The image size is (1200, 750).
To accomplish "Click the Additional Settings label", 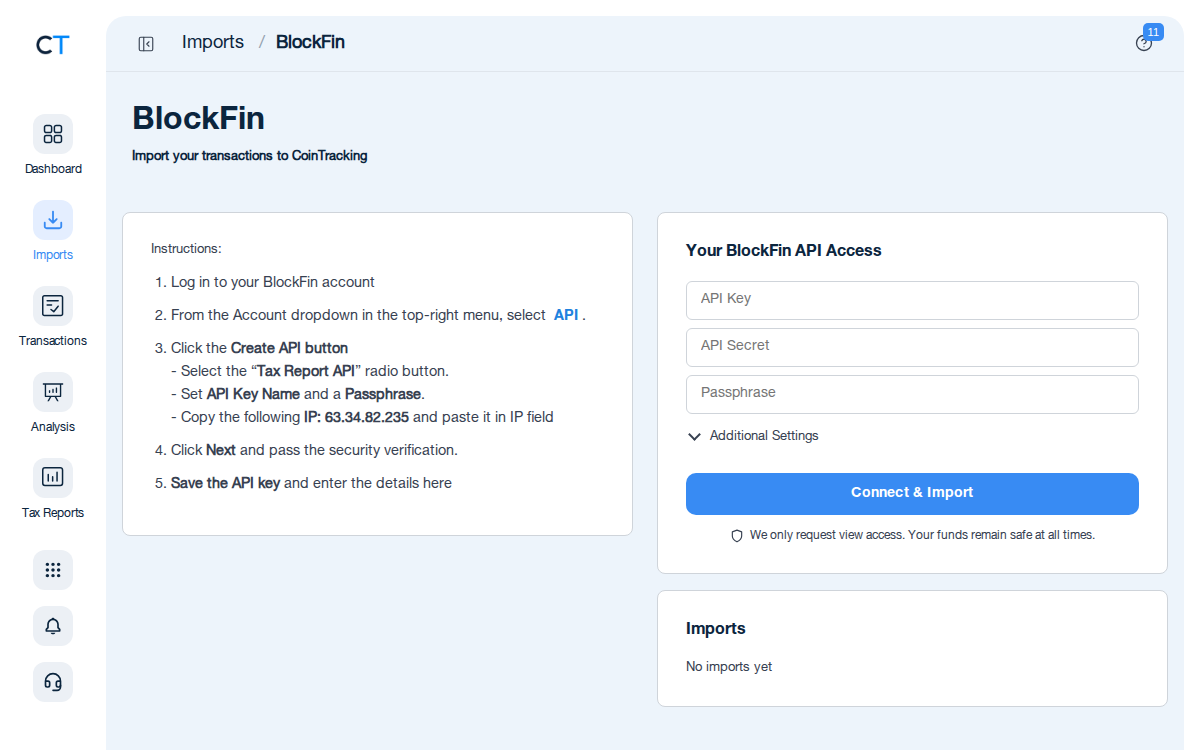I will pos(764,436).
